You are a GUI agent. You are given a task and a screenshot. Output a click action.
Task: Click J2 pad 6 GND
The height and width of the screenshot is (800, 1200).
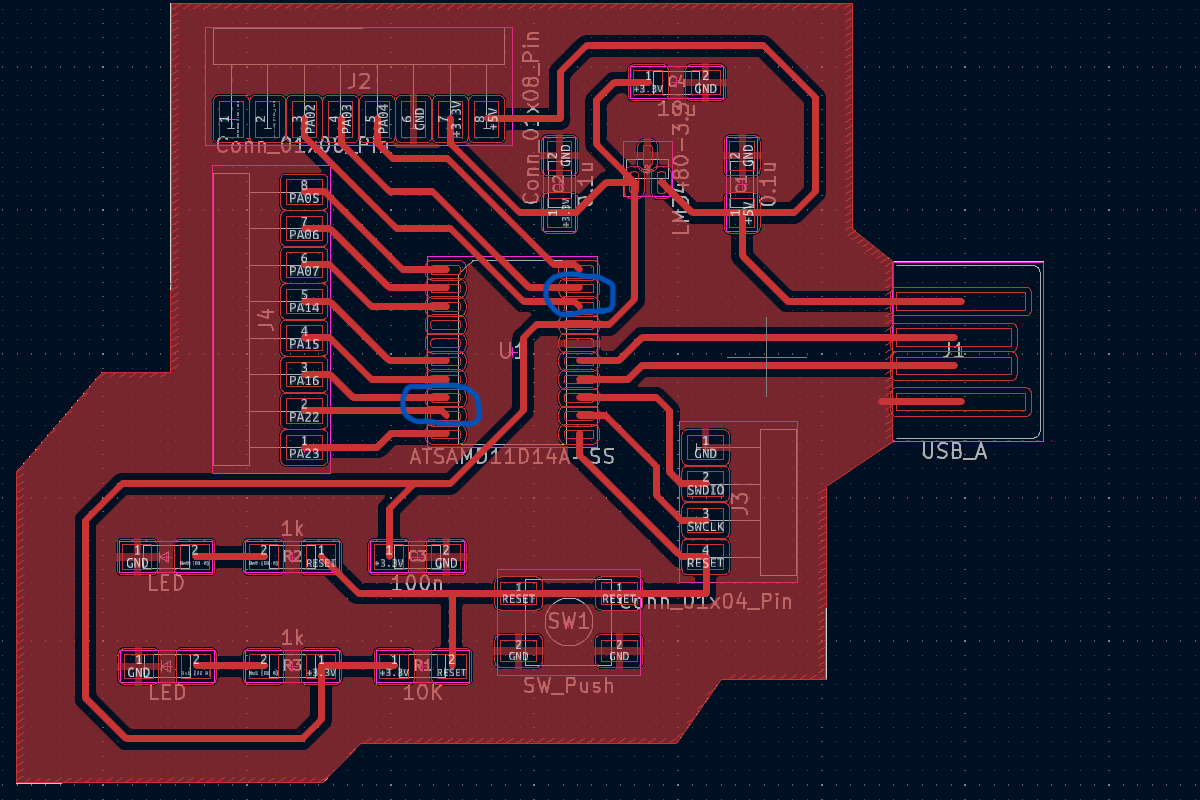tap(414, 119)
